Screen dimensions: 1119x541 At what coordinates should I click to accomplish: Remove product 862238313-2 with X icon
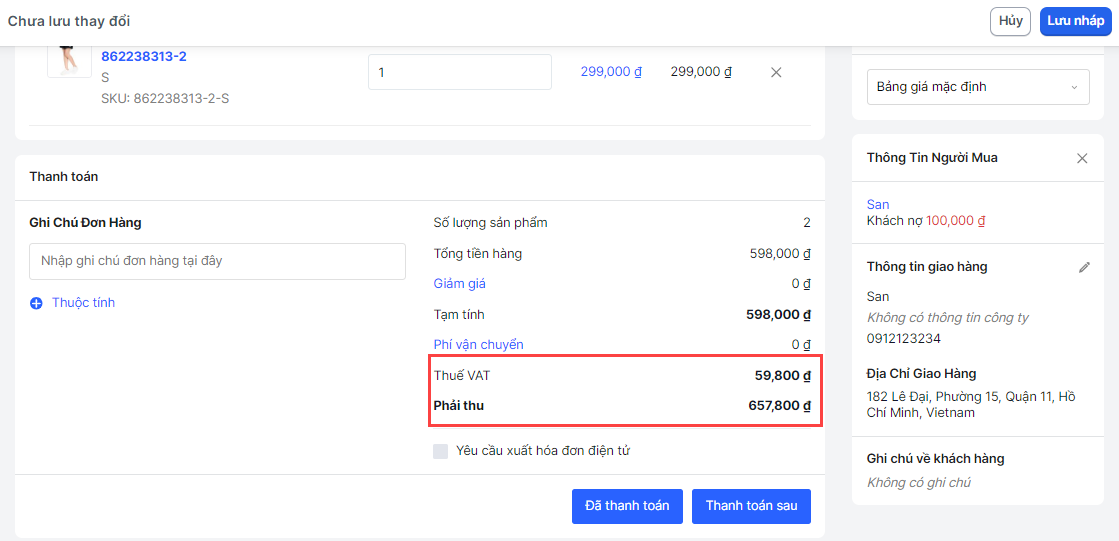pyautogui.click(x=776, y=72)
